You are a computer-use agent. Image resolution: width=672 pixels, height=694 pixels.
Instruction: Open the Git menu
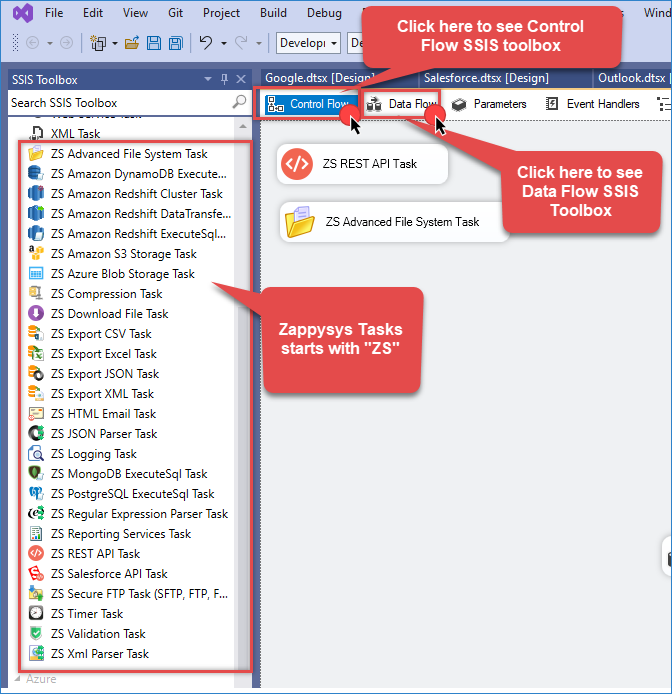(x=175, y=13)
